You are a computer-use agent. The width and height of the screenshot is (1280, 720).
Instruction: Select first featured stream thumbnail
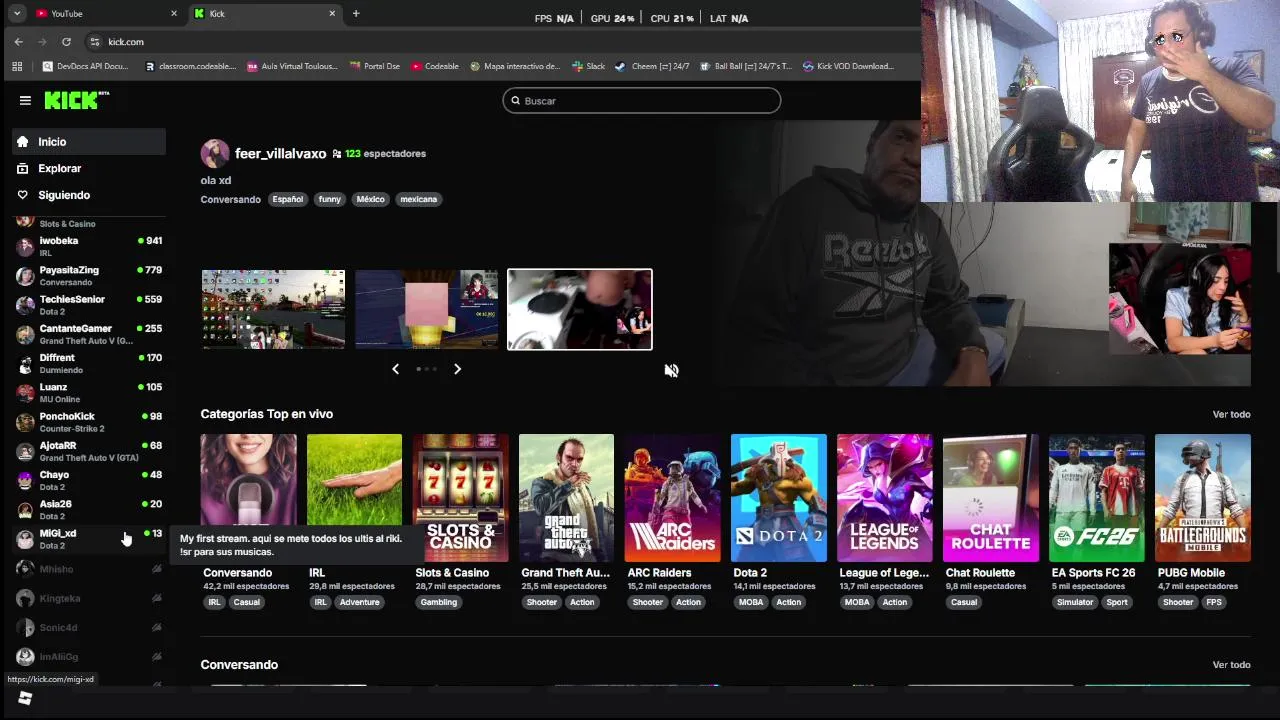click(273, 309)
